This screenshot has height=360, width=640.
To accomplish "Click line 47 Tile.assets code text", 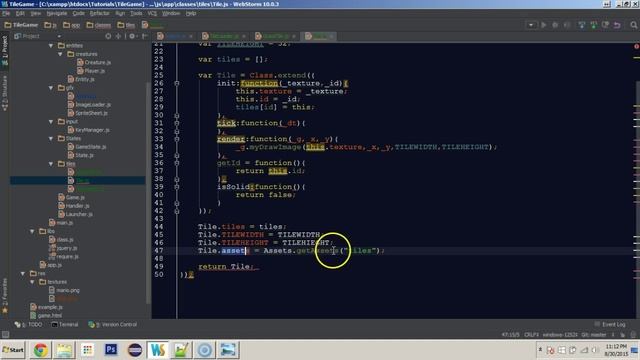I will [291, 251].
